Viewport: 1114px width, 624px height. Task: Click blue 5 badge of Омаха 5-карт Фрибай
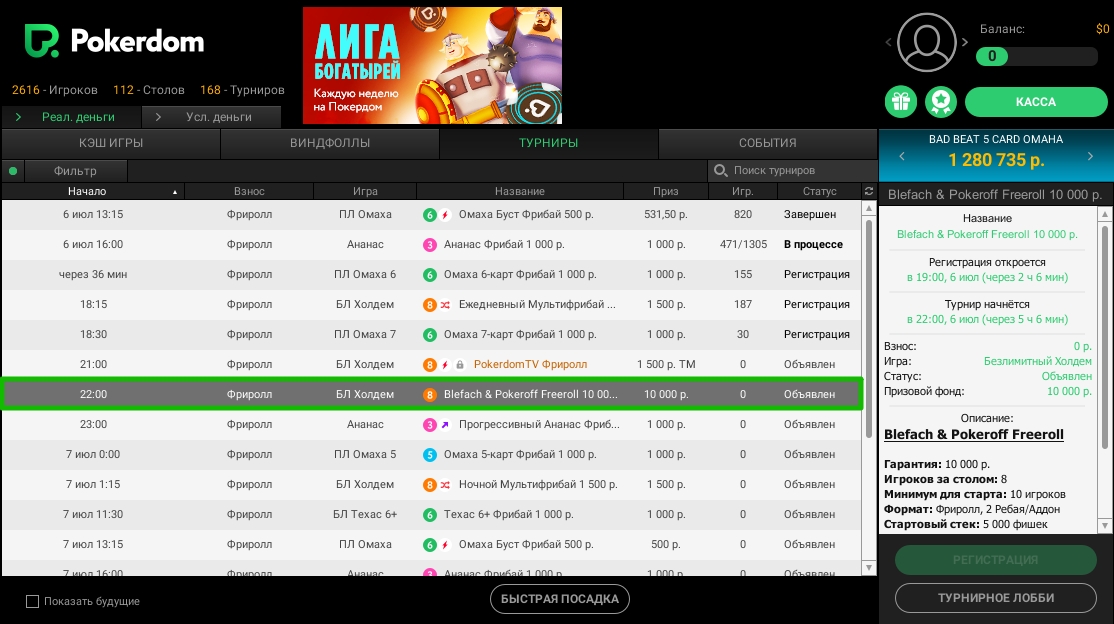pyautogui.click(x=430, y=454)
